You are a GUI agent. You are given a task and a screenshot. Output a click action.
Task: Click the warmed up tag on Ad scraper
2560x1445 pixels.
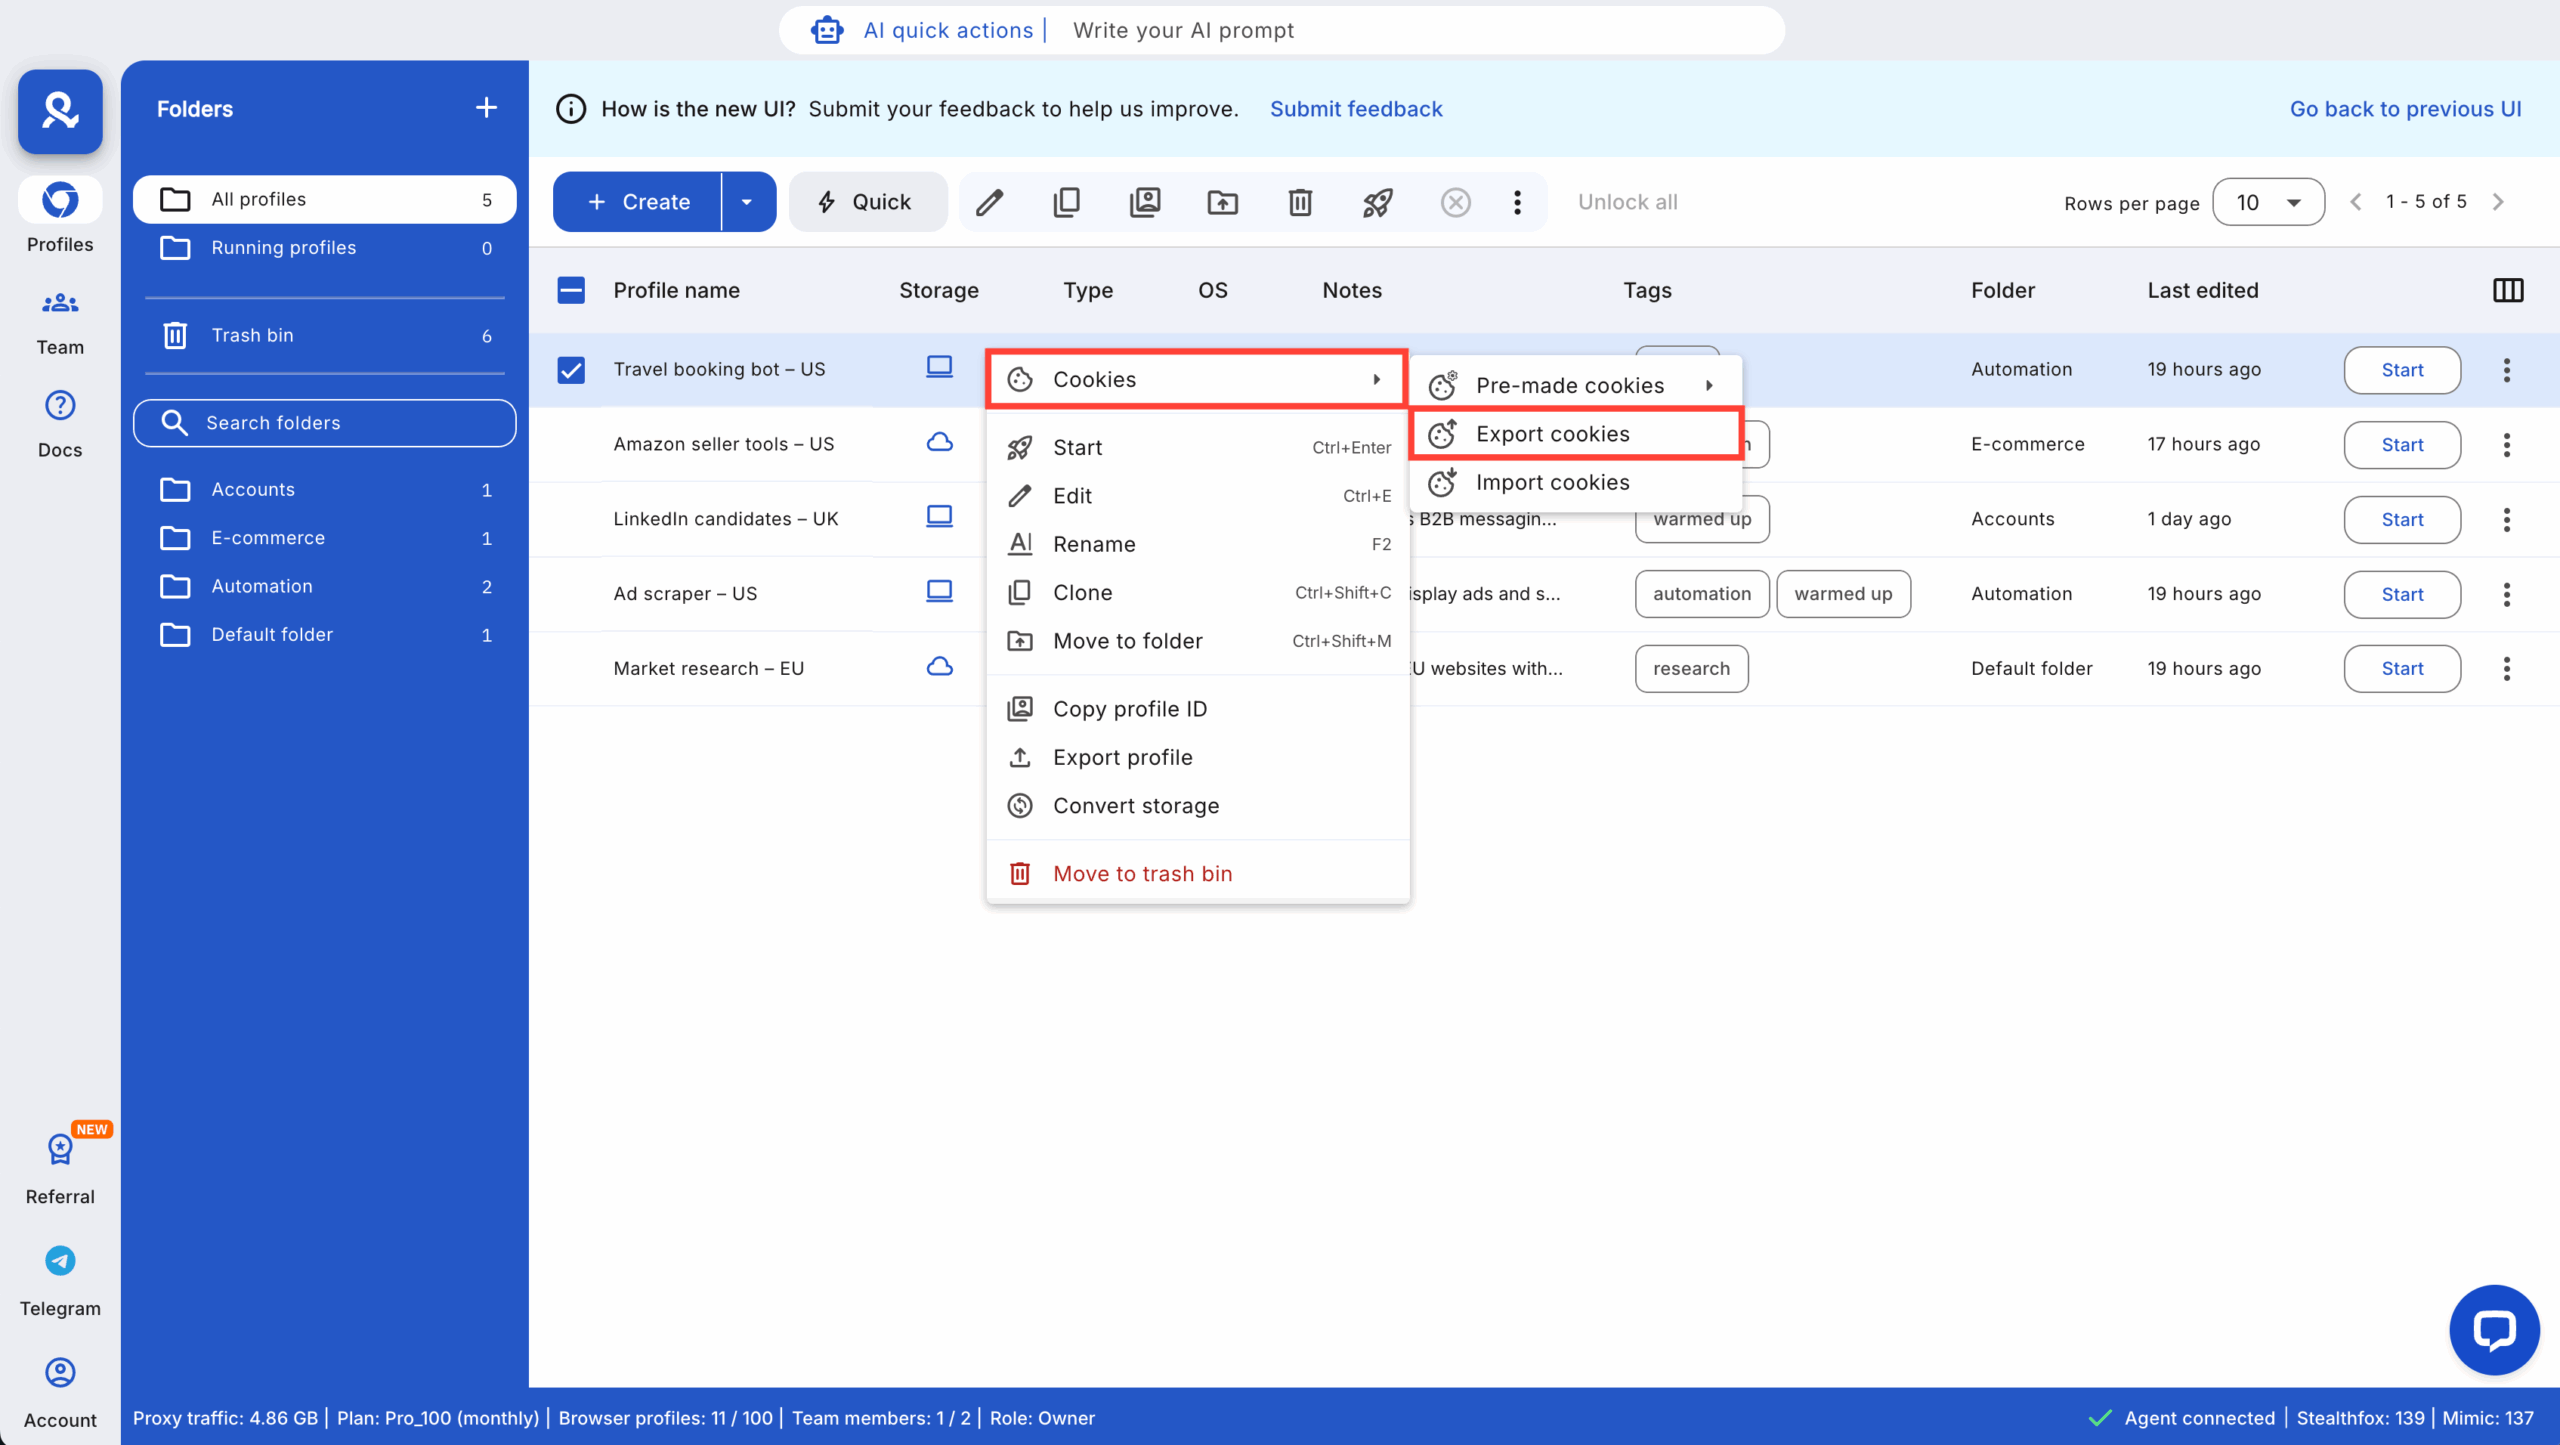point(1842,593)
